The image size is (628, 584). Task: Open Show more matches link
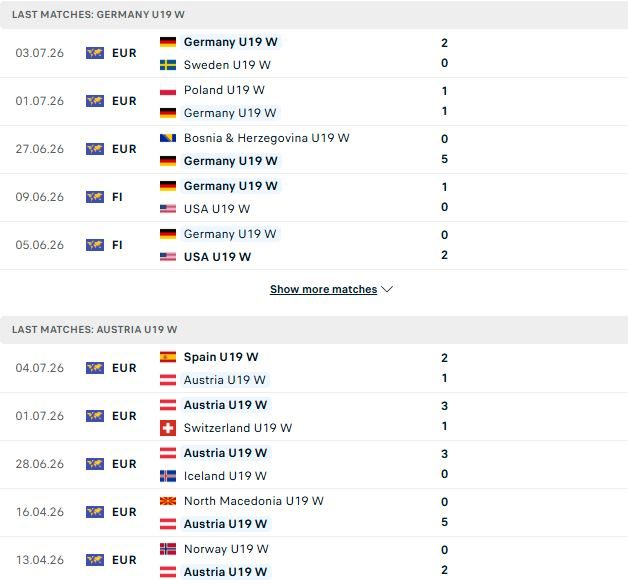pyautogui.click(x=324, y=289)
